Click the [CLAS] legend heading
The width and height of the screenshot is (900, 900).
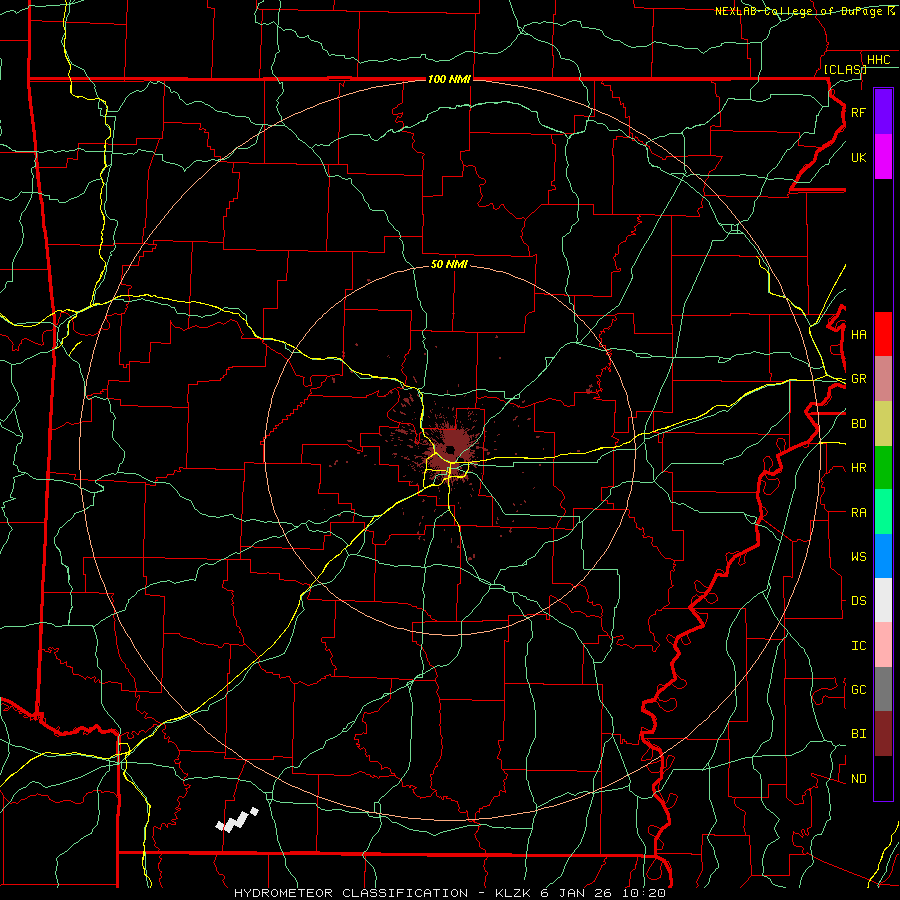(845, 69)
